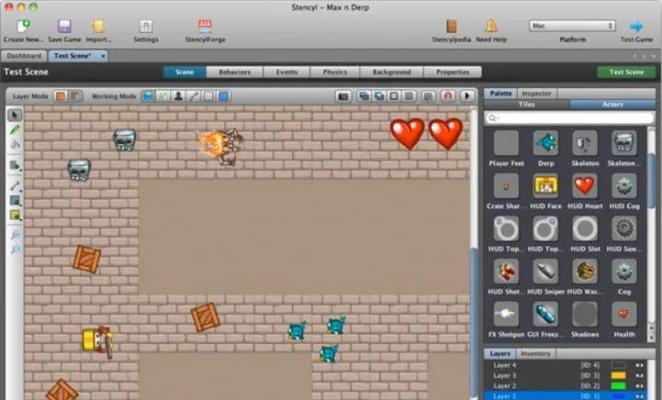The width and height of the screenshot is (662, 400).
Task: Open the Behaviors tab
Action: coord(235,72)
